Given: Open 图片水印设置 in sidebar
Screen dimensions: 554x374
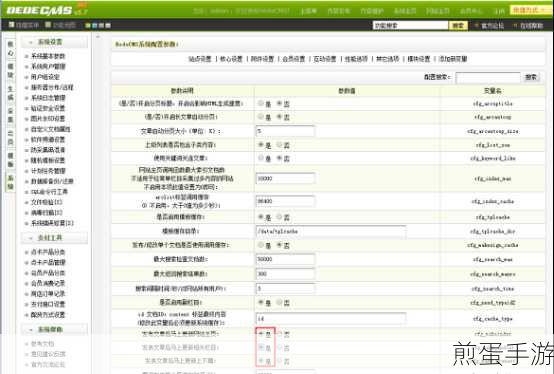Looking at the screenshot, I should 48,119.
